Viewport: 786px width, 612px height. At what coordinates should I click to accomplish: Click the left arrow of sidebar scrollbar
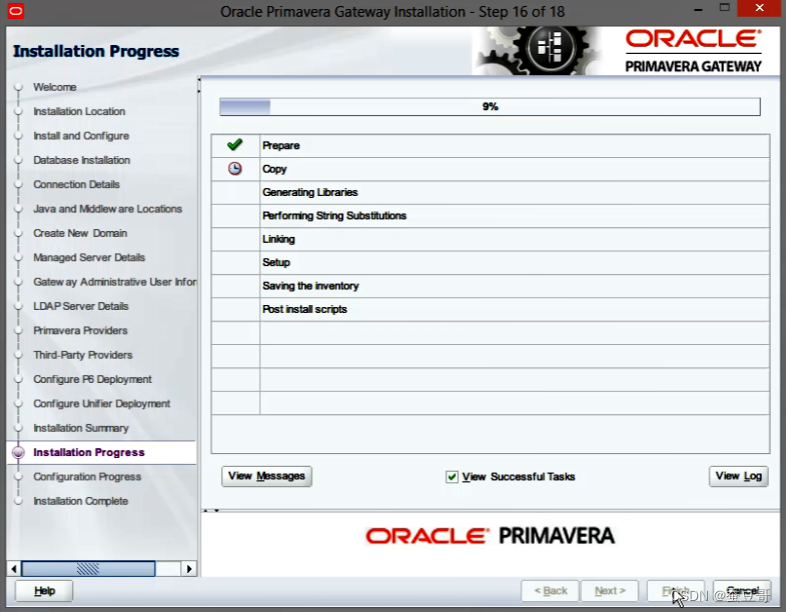pyautogui.click(x=14, y=569)
